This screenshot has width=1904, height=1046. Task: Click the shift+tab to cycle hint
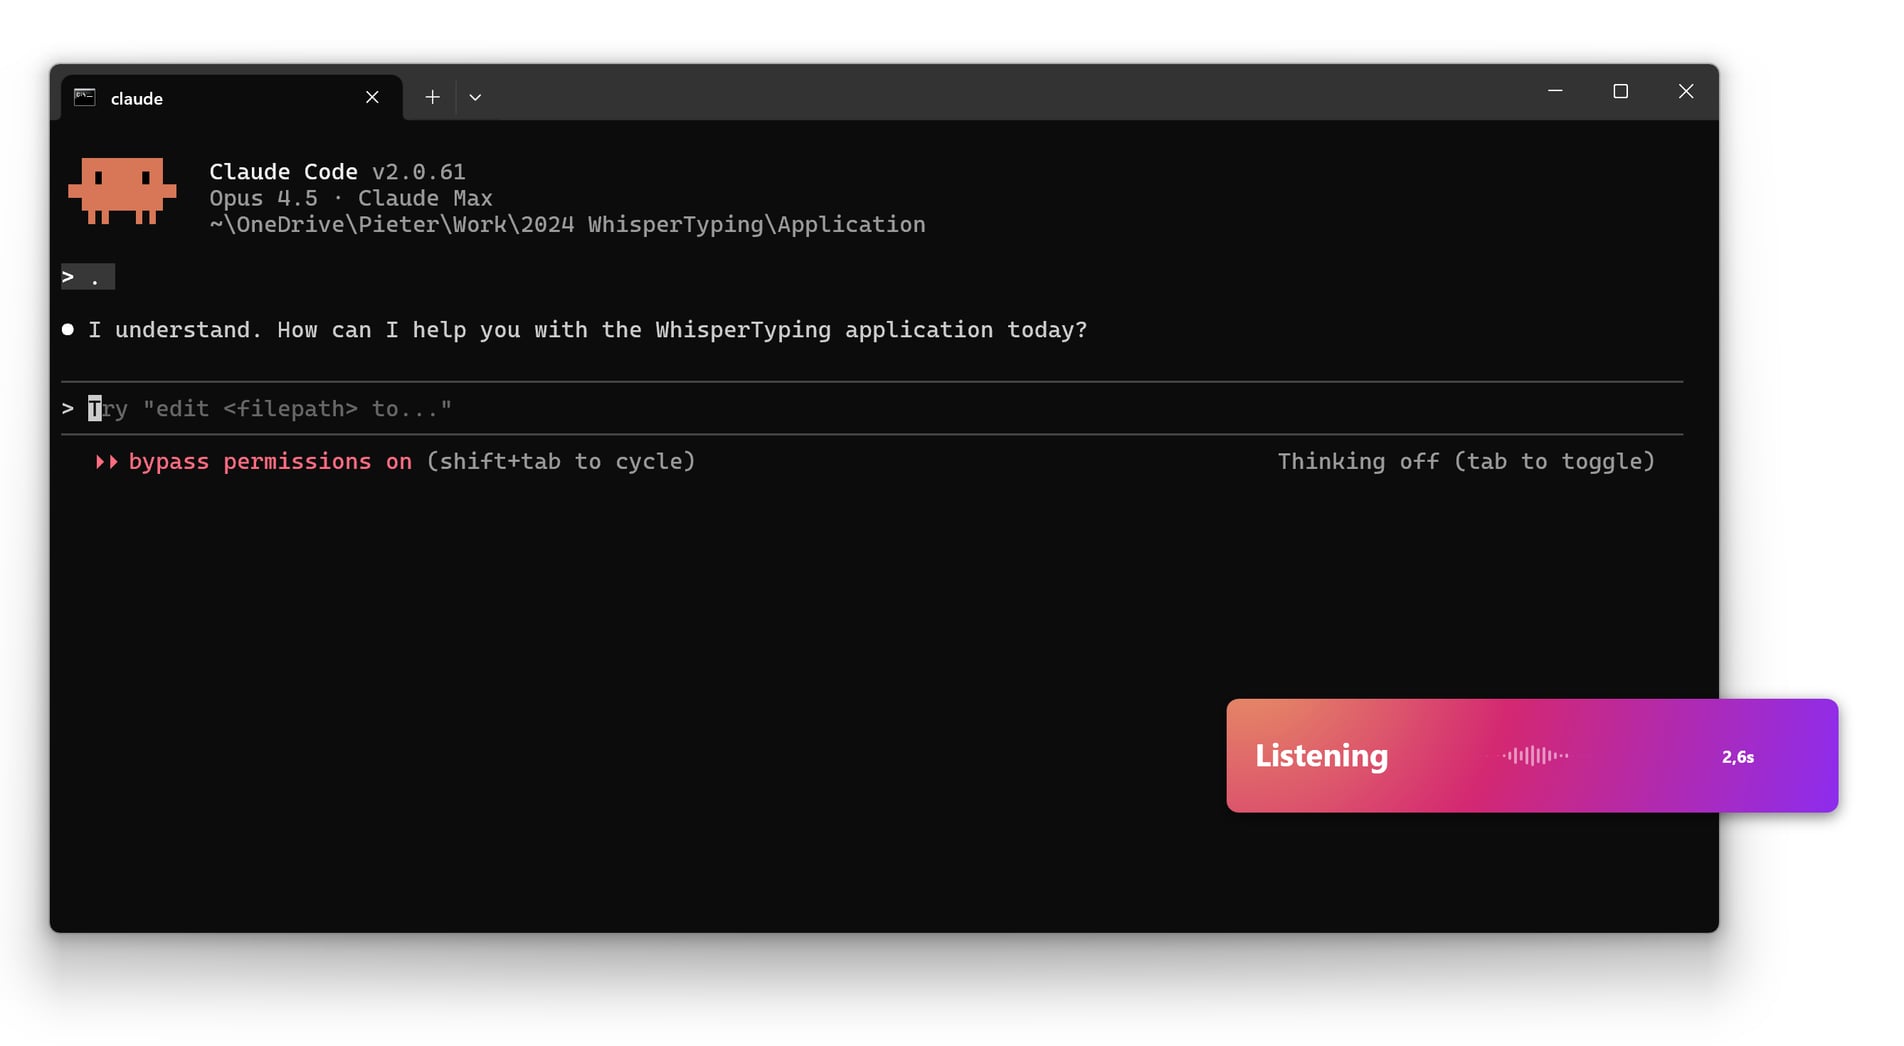tap(560, 462)
